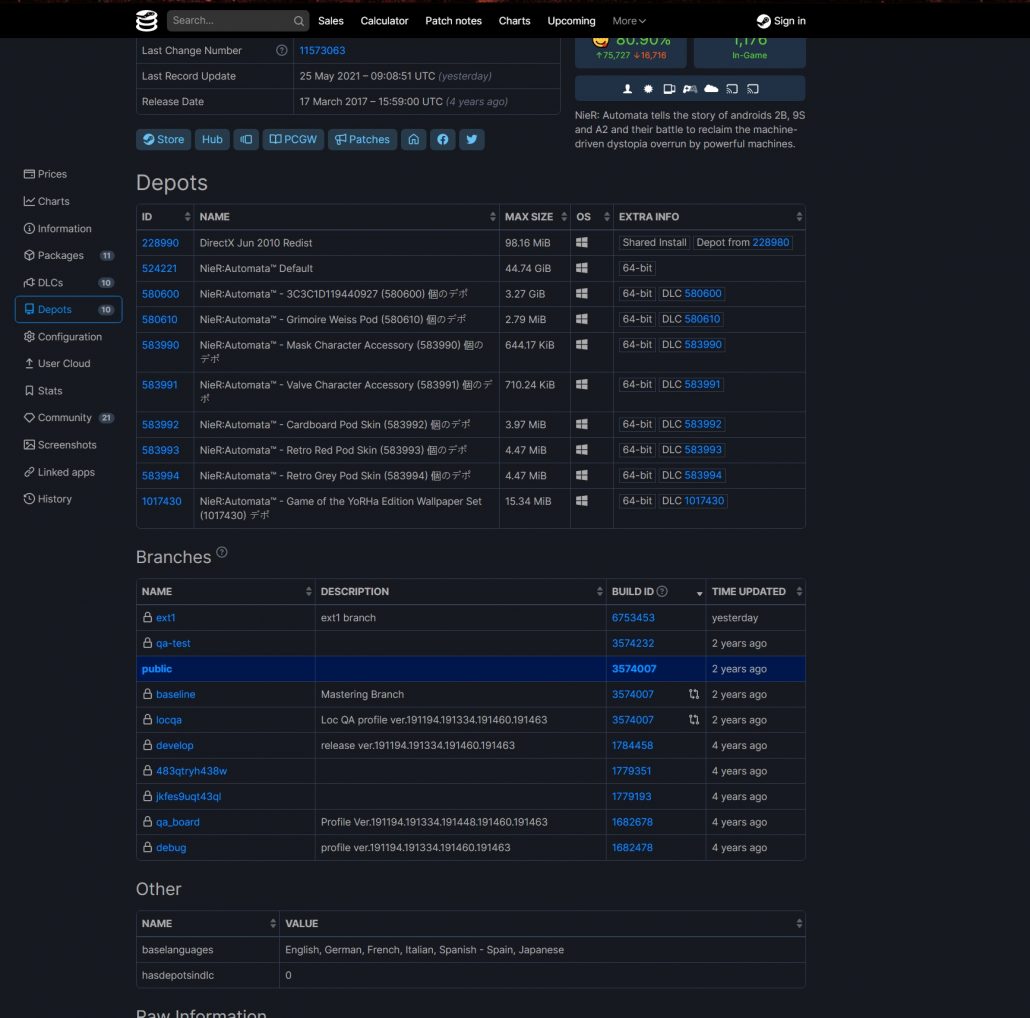
Task: Click help icon next to Last Change Number
Action: [282, 51]
